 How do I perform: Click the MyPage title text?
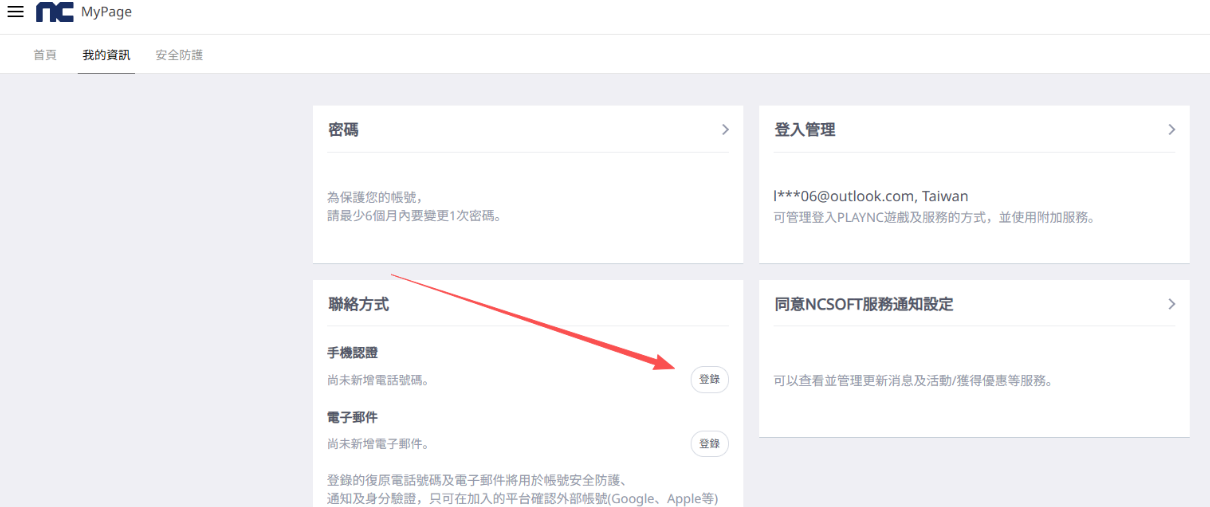point(106,12)
